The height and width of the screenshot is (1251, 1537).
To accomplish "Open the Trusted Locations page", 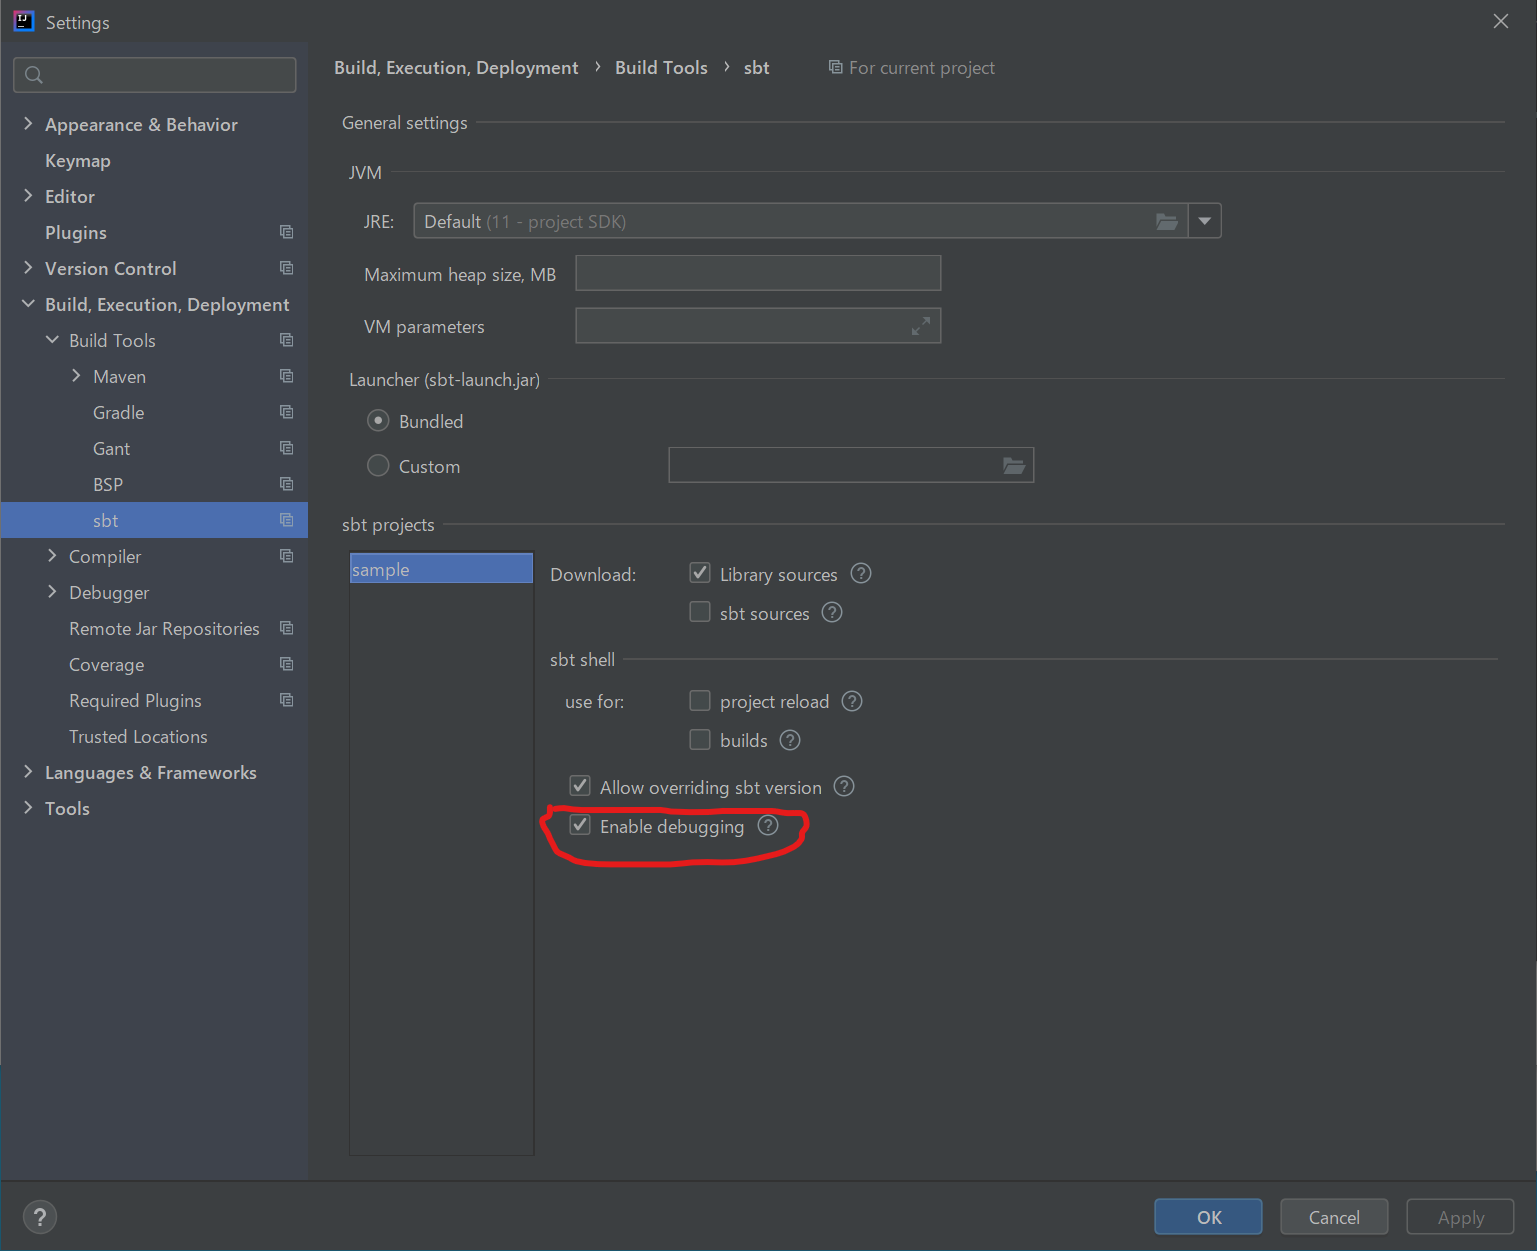I will 138,736.
